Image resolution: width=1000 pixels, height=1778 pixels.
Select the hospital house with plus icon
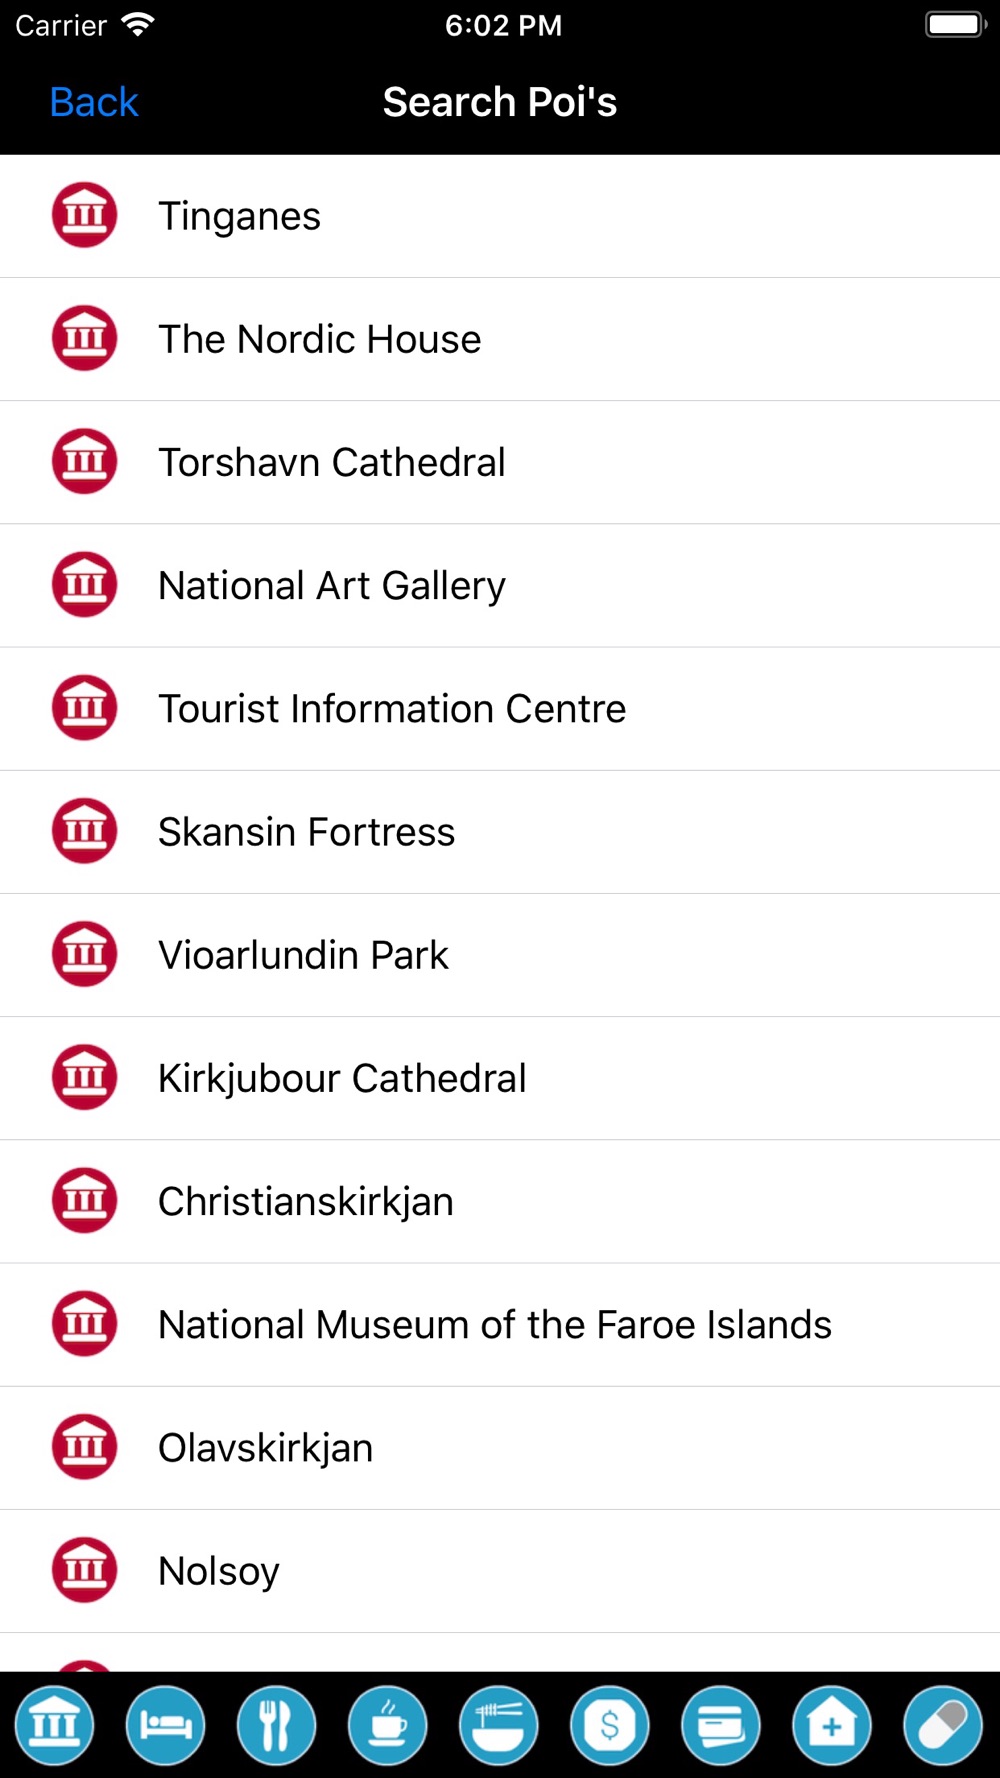(x=832, y=1725)
